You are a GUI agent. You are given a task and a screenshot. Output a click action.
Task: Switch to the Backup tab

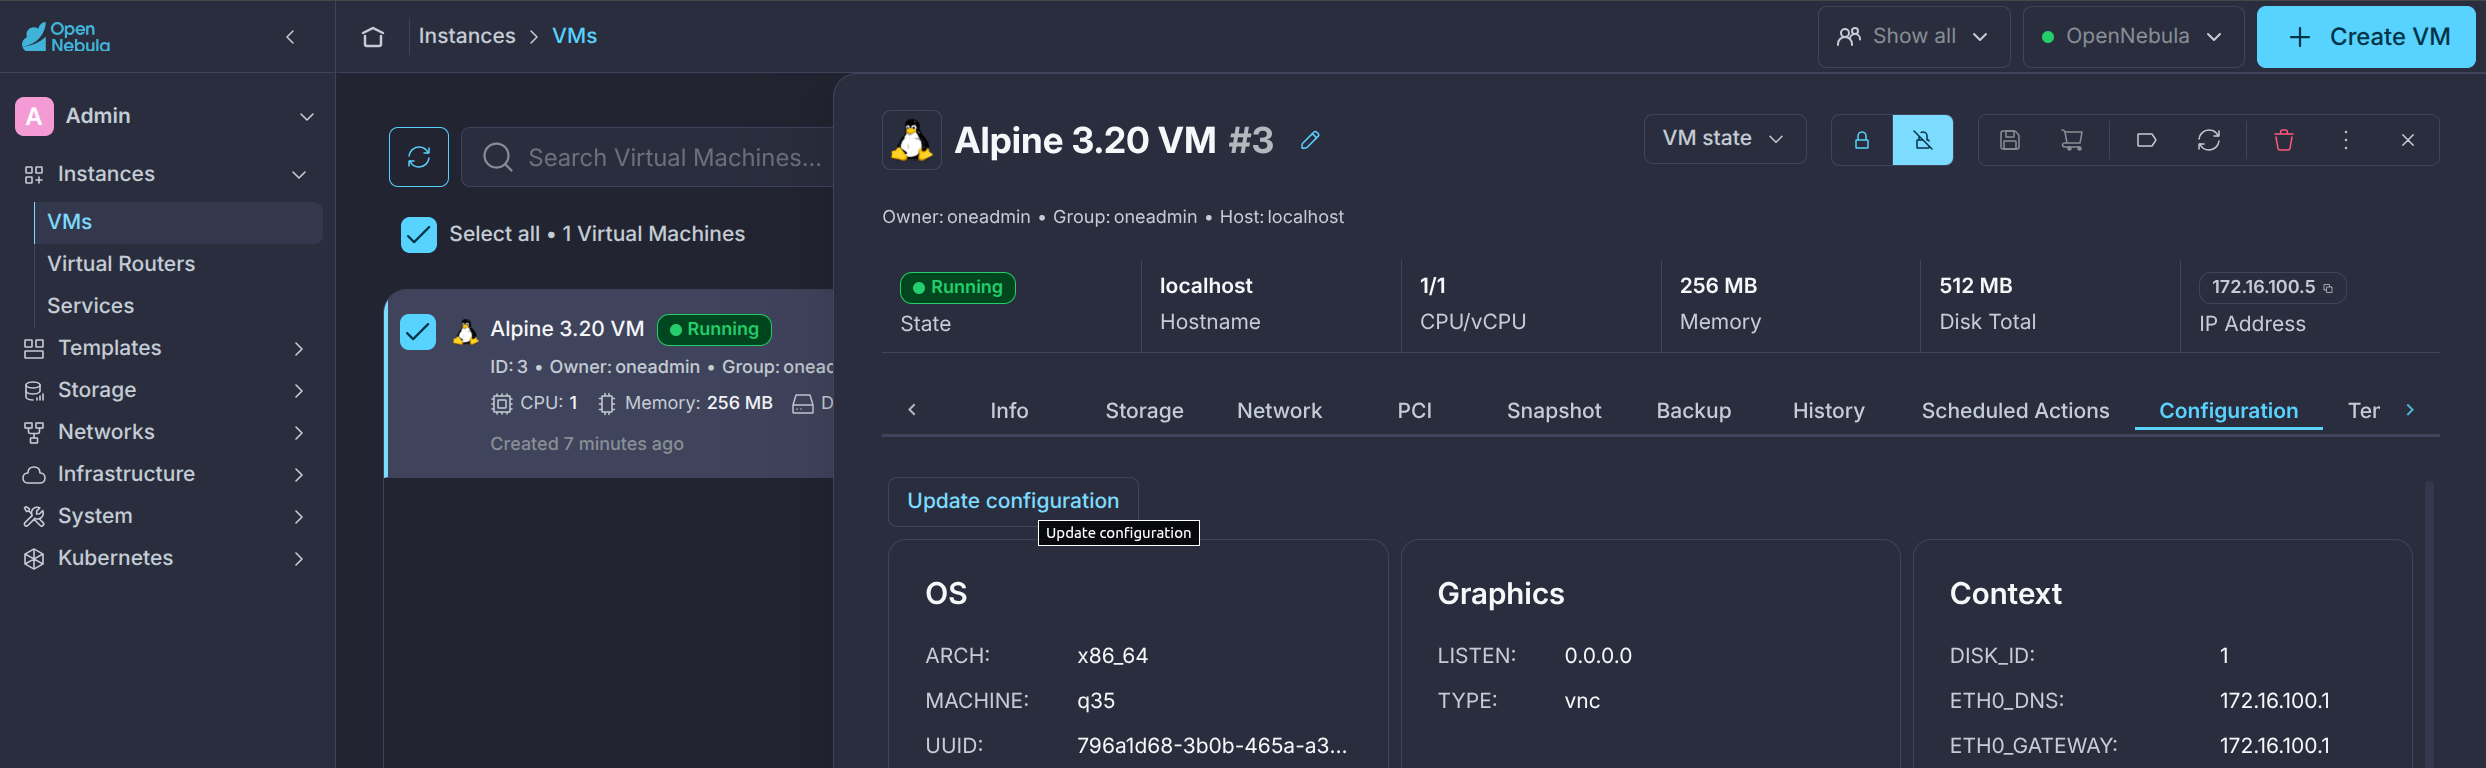coord(1693,411)
